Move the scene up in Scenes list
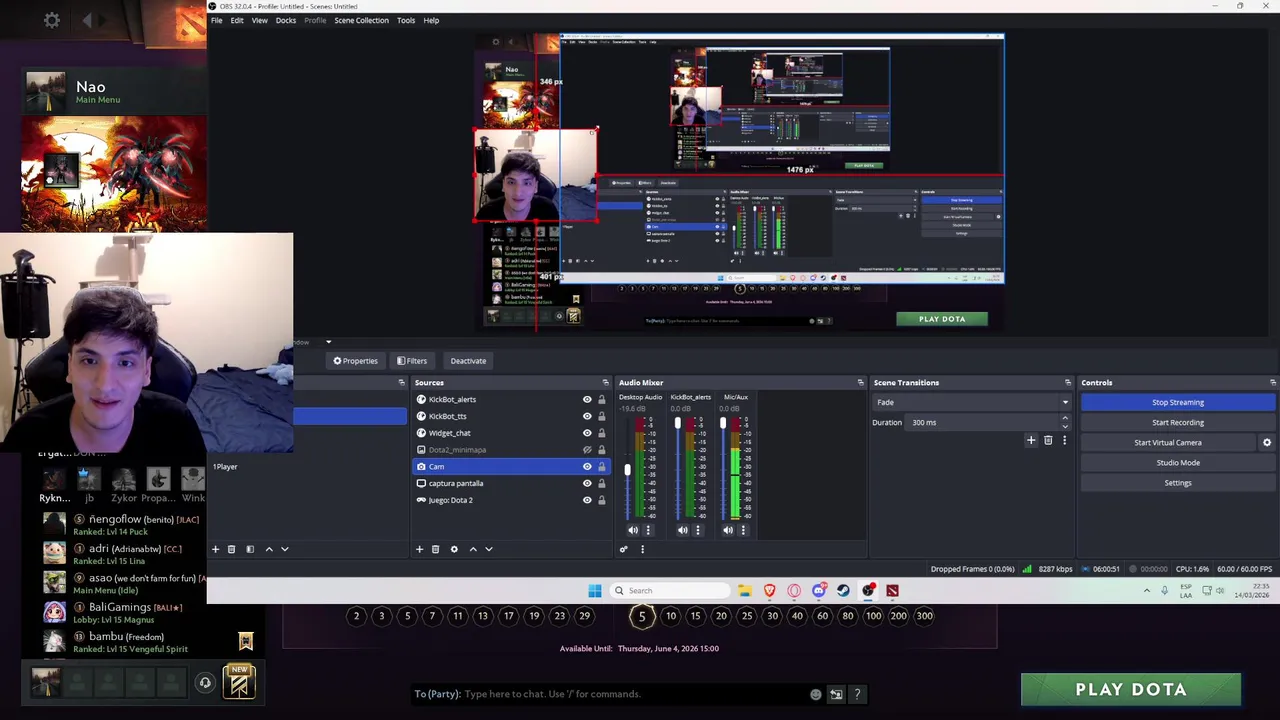 point(269,549)
